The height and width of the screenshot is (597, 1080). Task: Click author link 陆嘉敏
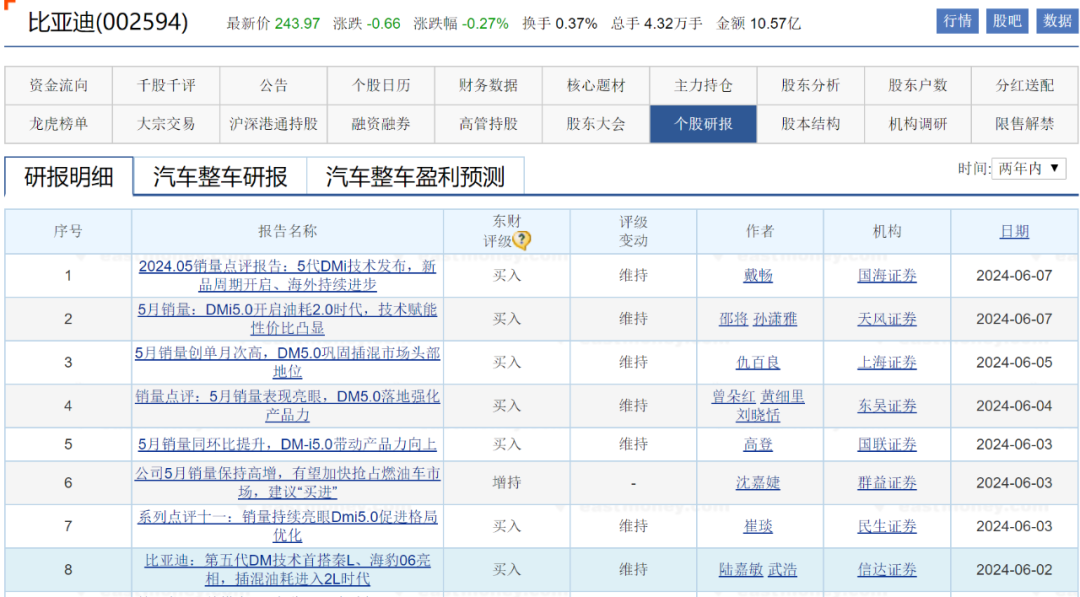741,569
